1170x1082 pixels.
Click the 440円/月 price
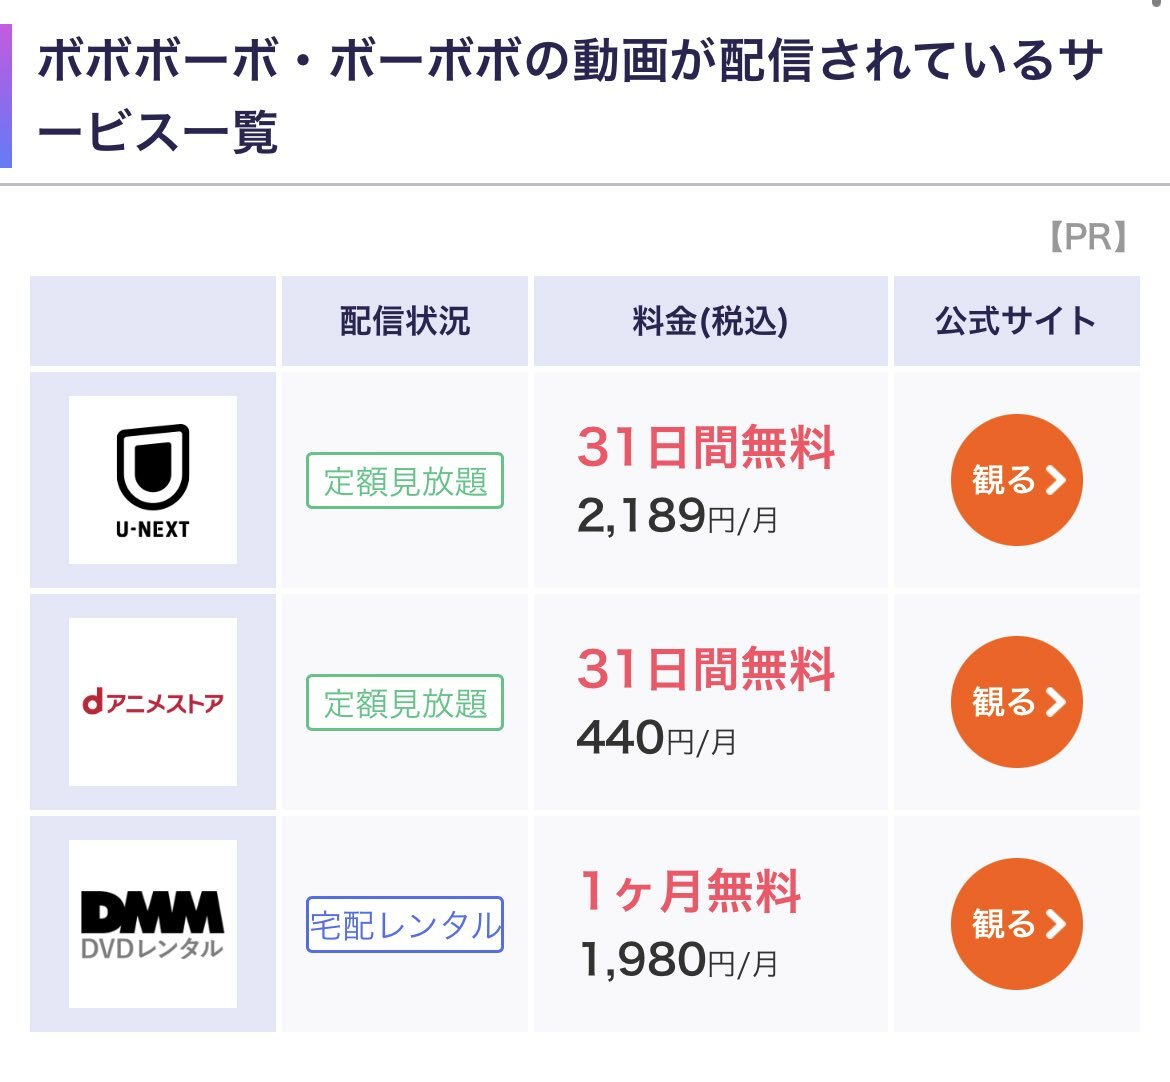[657, 738]
